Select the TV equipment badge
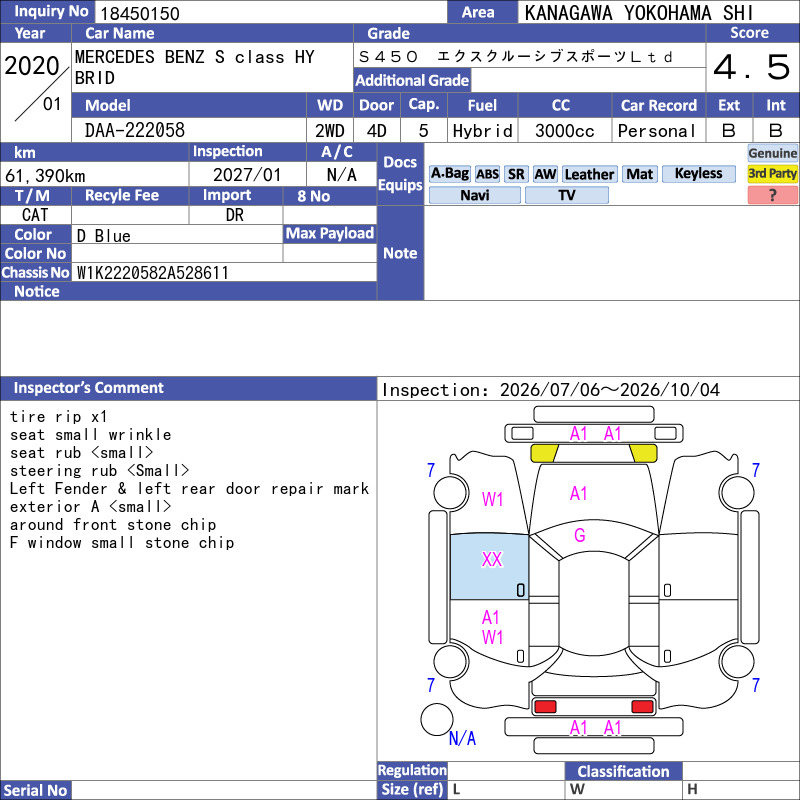The height and width of the screenshot is (800, 800). (566, 195)
